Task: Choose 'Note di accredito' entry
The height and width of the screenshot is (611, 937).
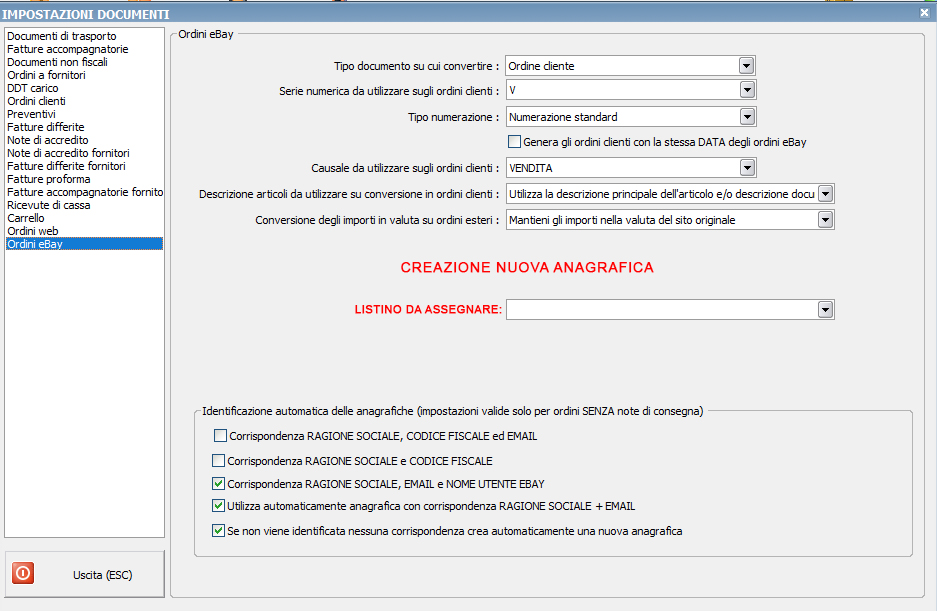Action: coord(84,140)
